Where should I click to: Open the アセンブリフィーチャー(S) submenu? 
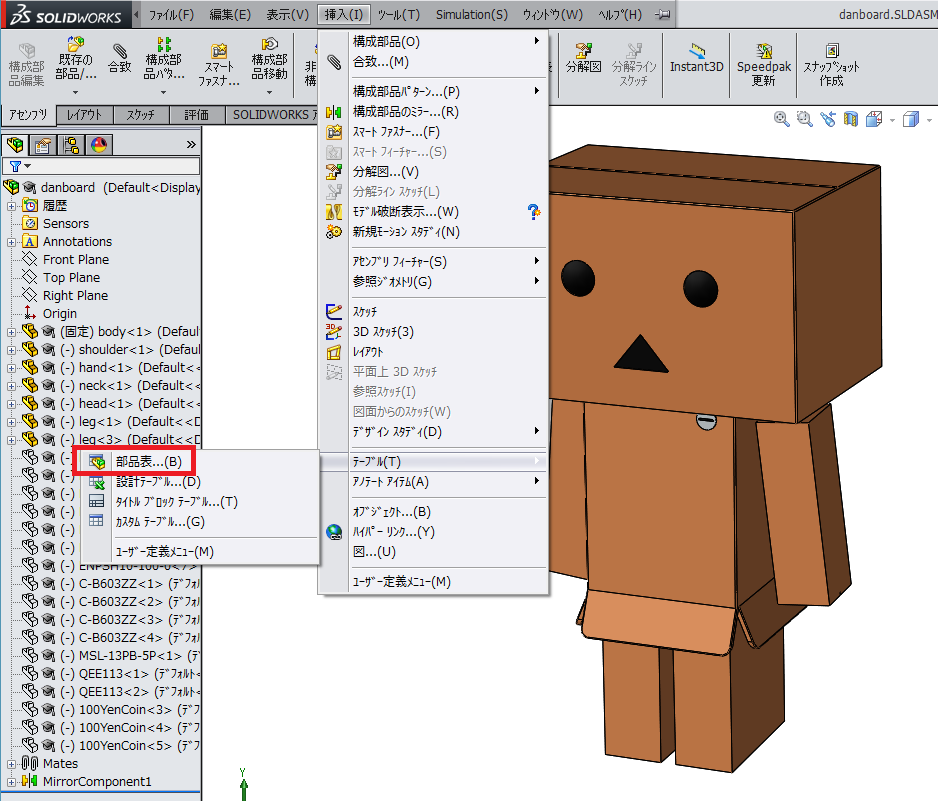[400, 261]
